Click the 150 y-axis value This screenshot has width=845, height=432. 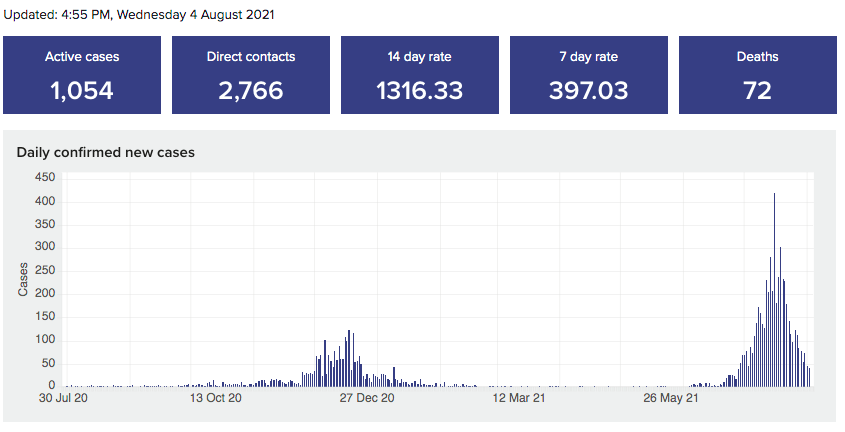pyautogui.click(x=45, y=316)
